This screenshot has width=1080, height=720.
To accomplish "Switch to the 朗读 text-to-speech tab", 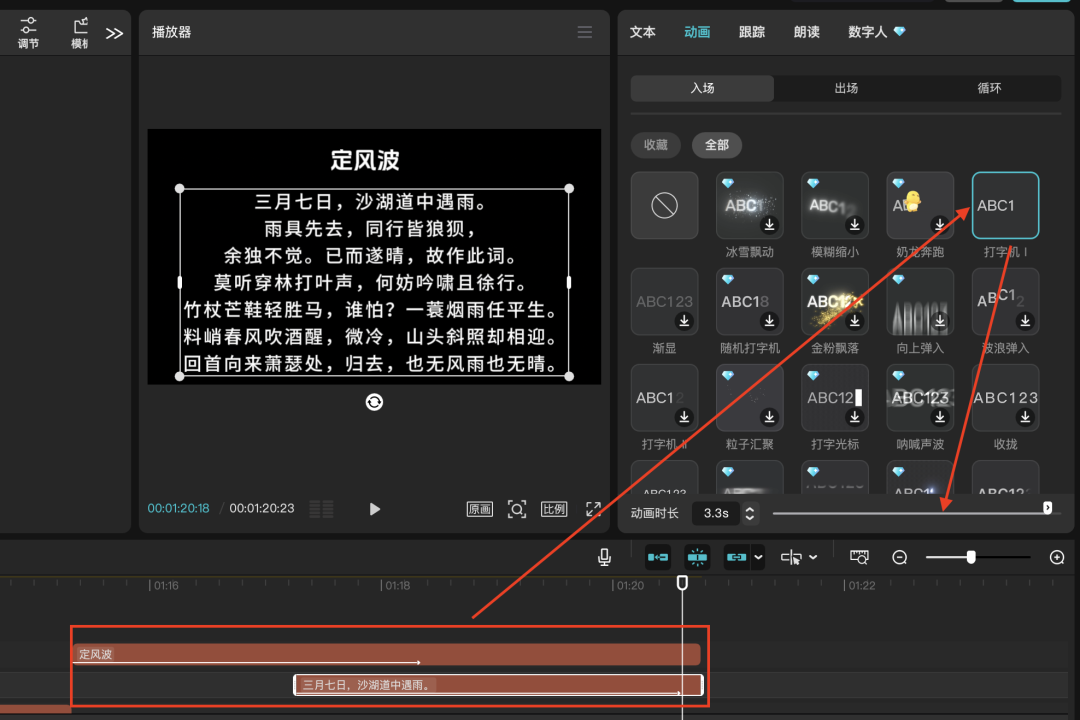I will [806, 31].
